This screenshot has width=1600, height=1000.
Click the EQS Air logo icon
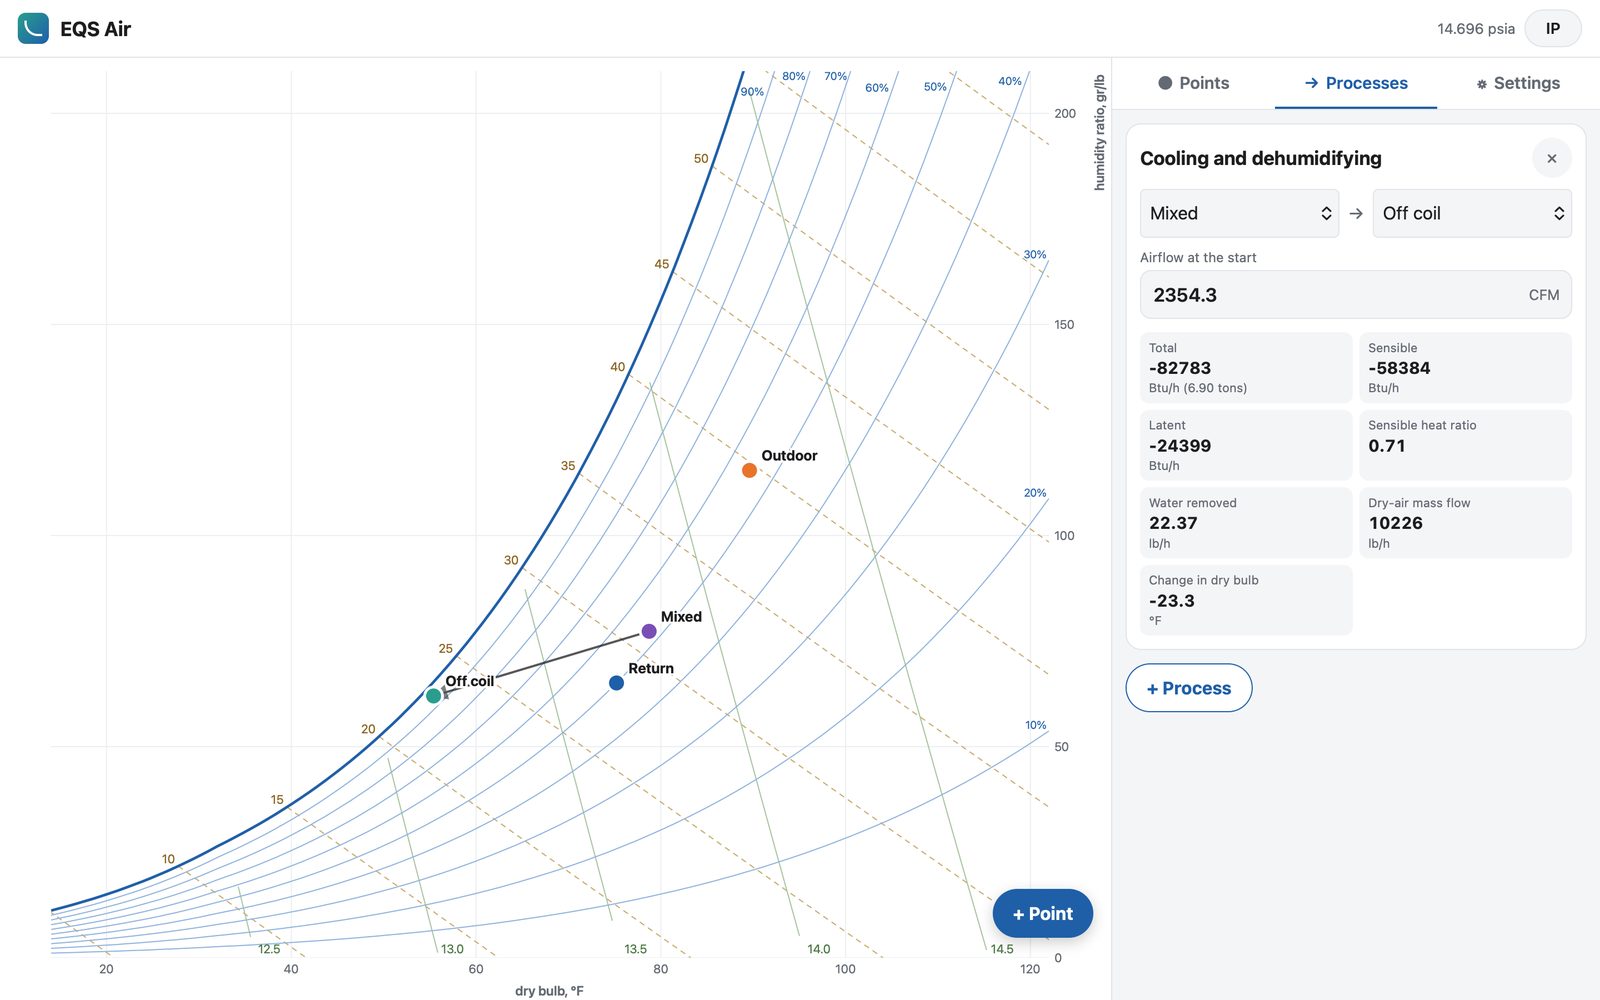[x=33, y=28]
